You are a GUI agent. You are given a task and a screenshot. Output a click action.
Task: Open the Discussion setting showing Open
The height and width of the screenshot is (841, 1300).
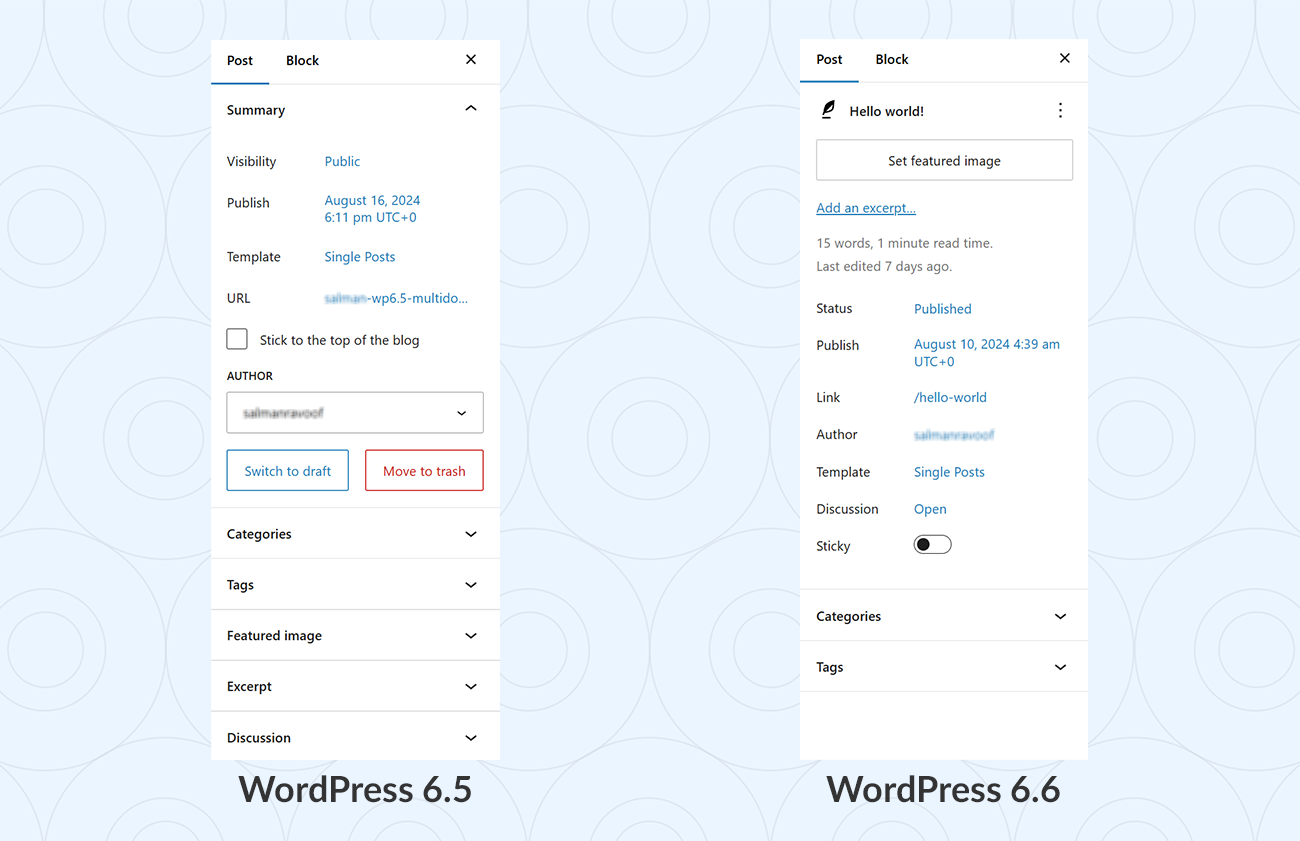930,509
